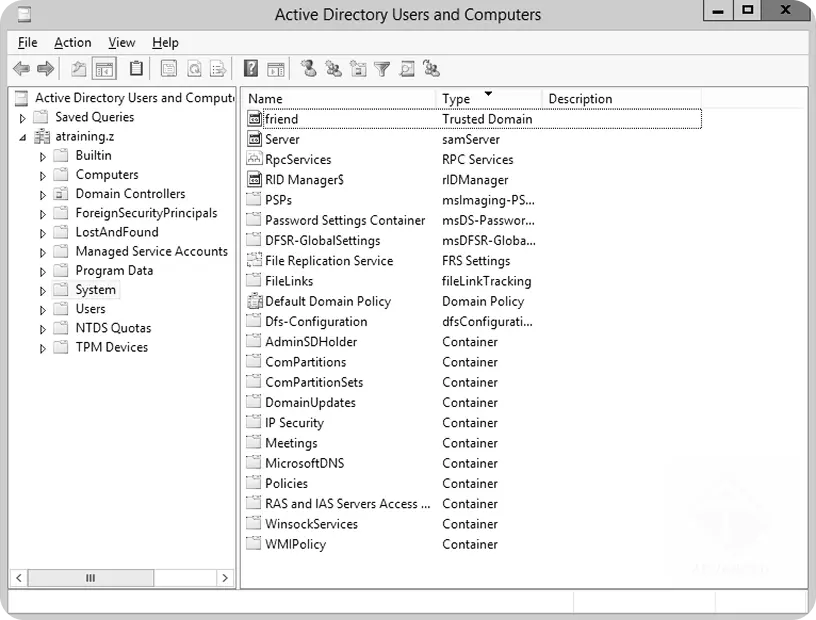Open the Help menu
The image size is (816, 620).
click(x=165, y=42)
